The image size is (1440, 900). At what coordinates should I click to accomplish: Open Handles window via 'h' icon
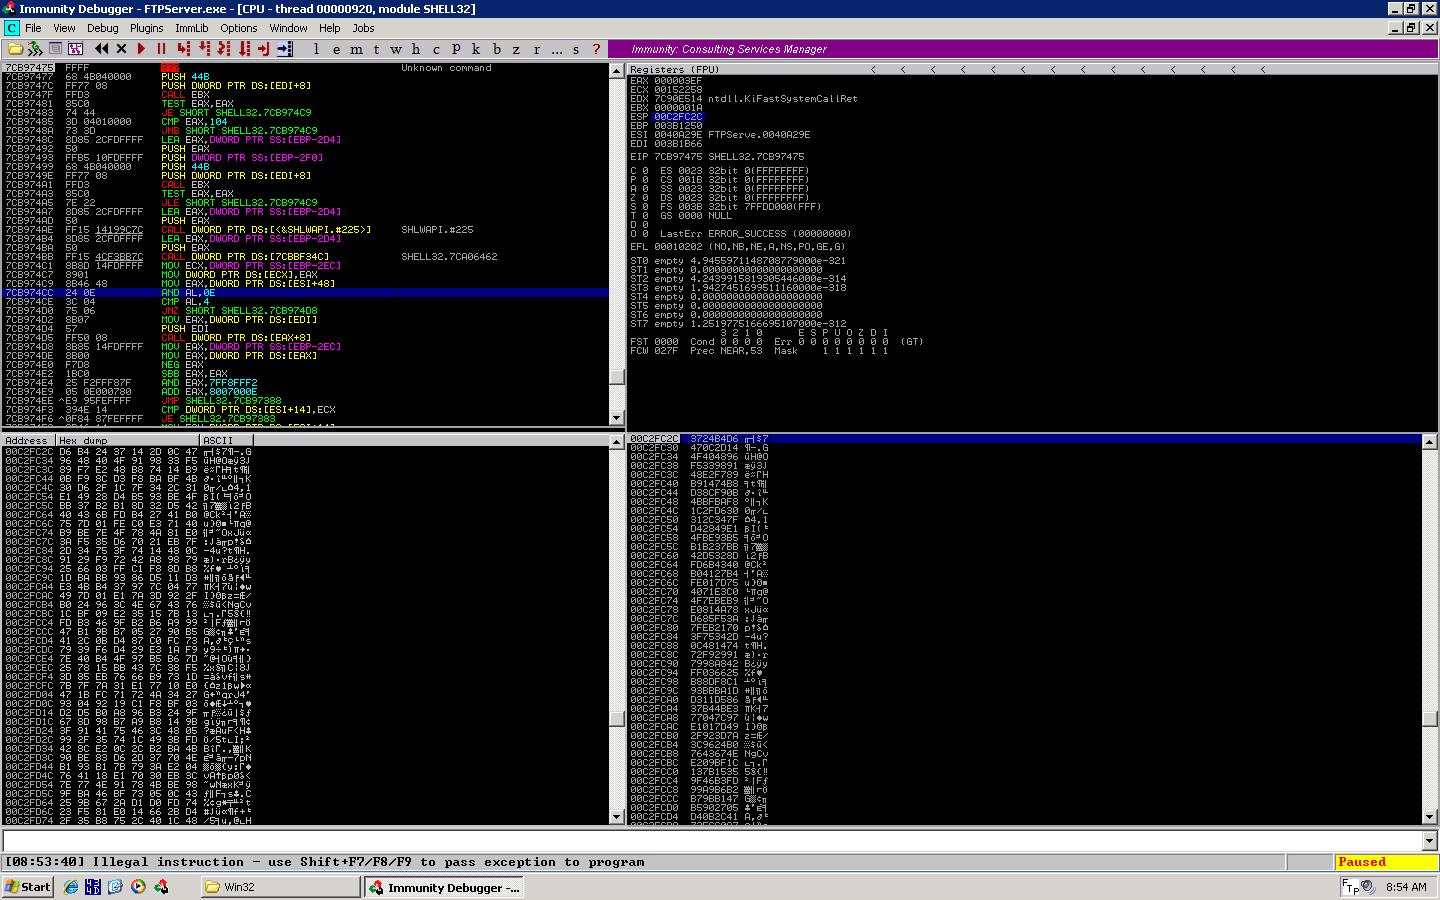[416, 49]
